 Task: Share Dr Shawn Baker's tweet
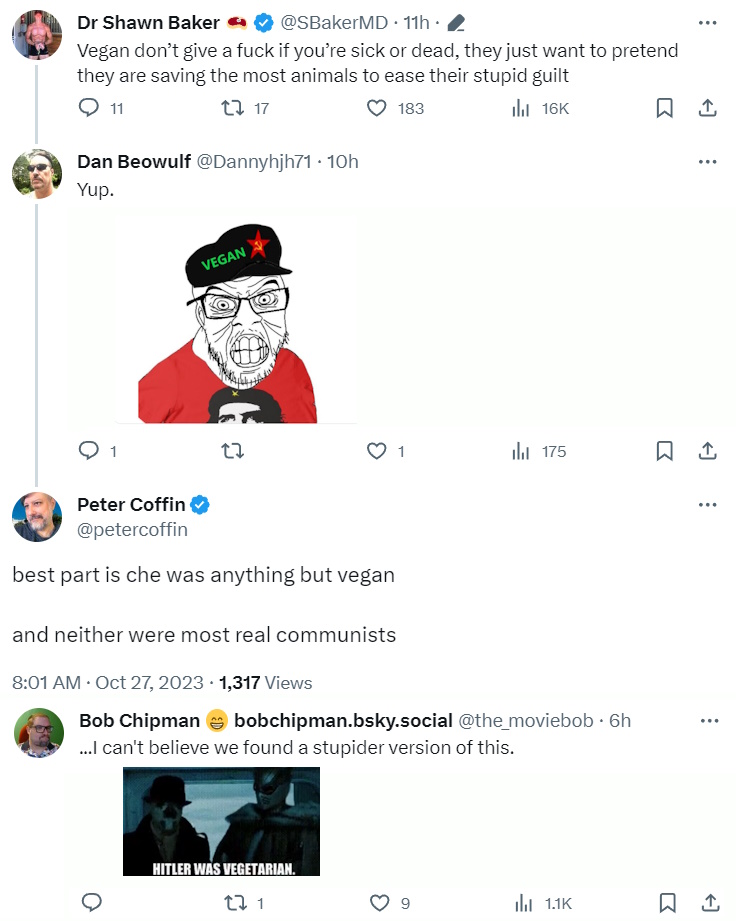click(707, 108)
